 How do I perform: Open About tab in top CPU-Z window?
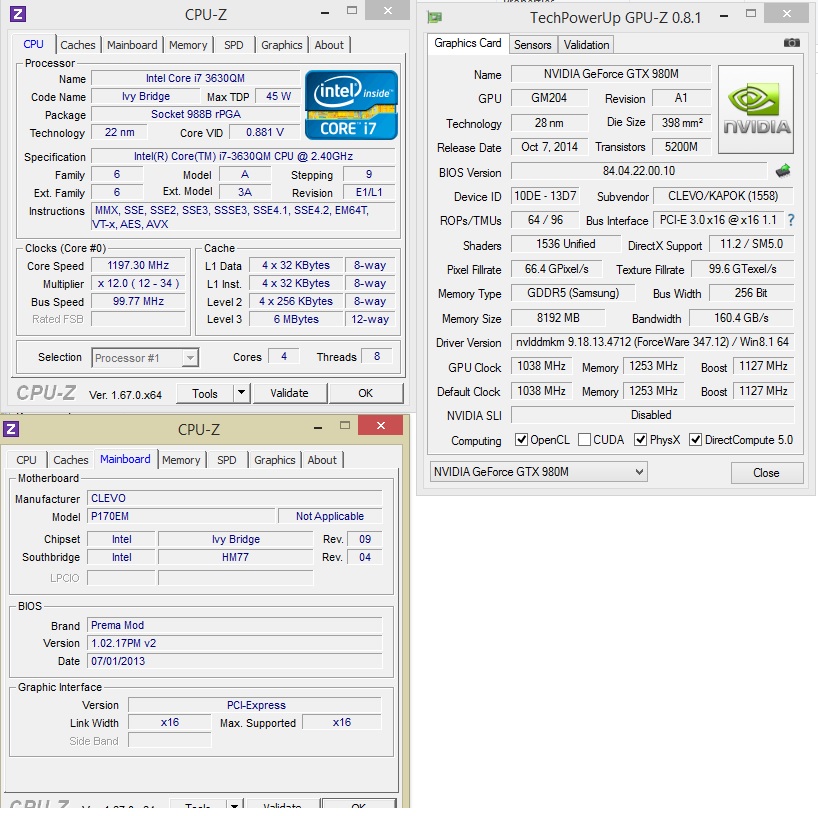tap(329, 45)
